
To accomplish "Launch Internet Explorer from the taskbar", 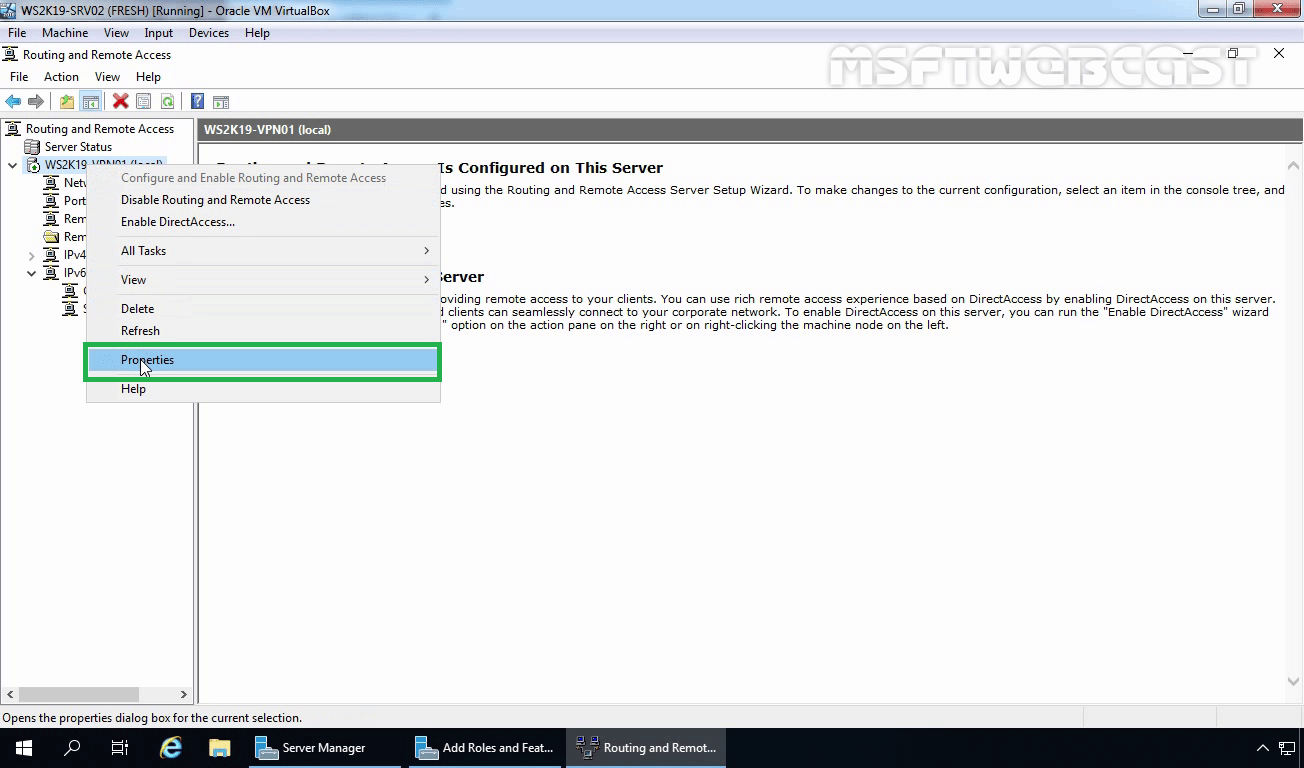I will click(171, 748).
